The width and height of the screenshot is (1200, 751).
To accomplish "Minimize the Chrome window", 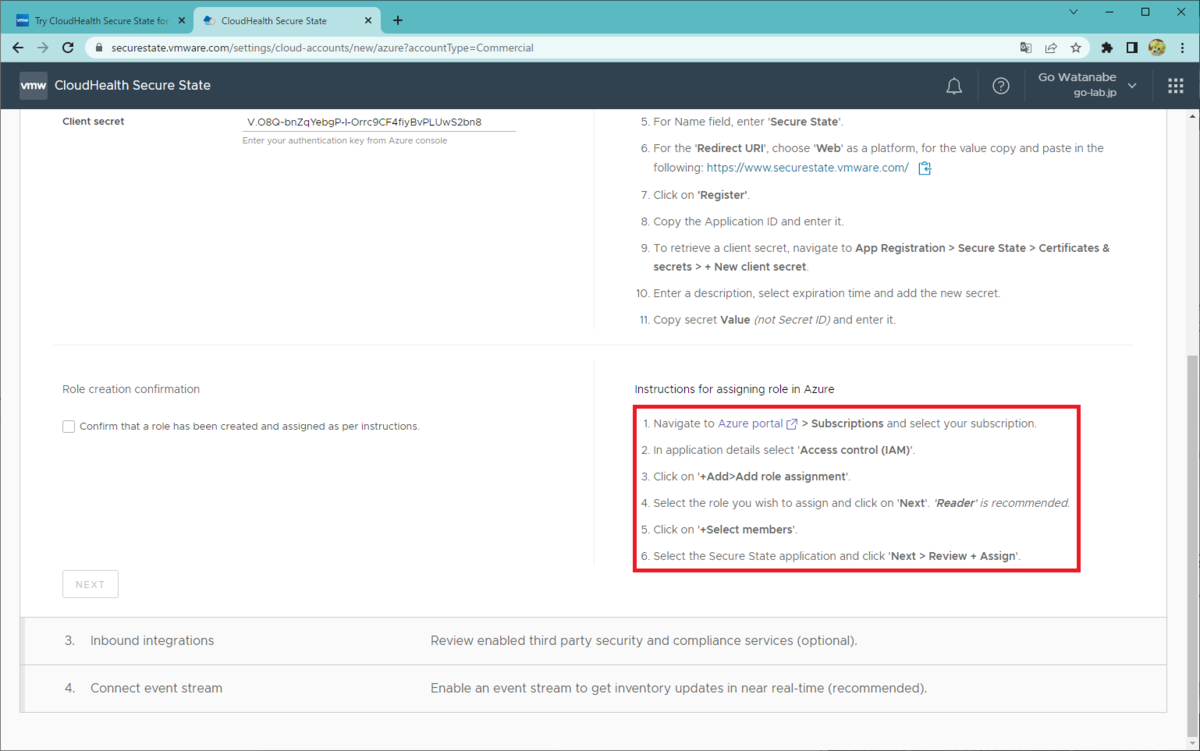I will (1110, 12).
